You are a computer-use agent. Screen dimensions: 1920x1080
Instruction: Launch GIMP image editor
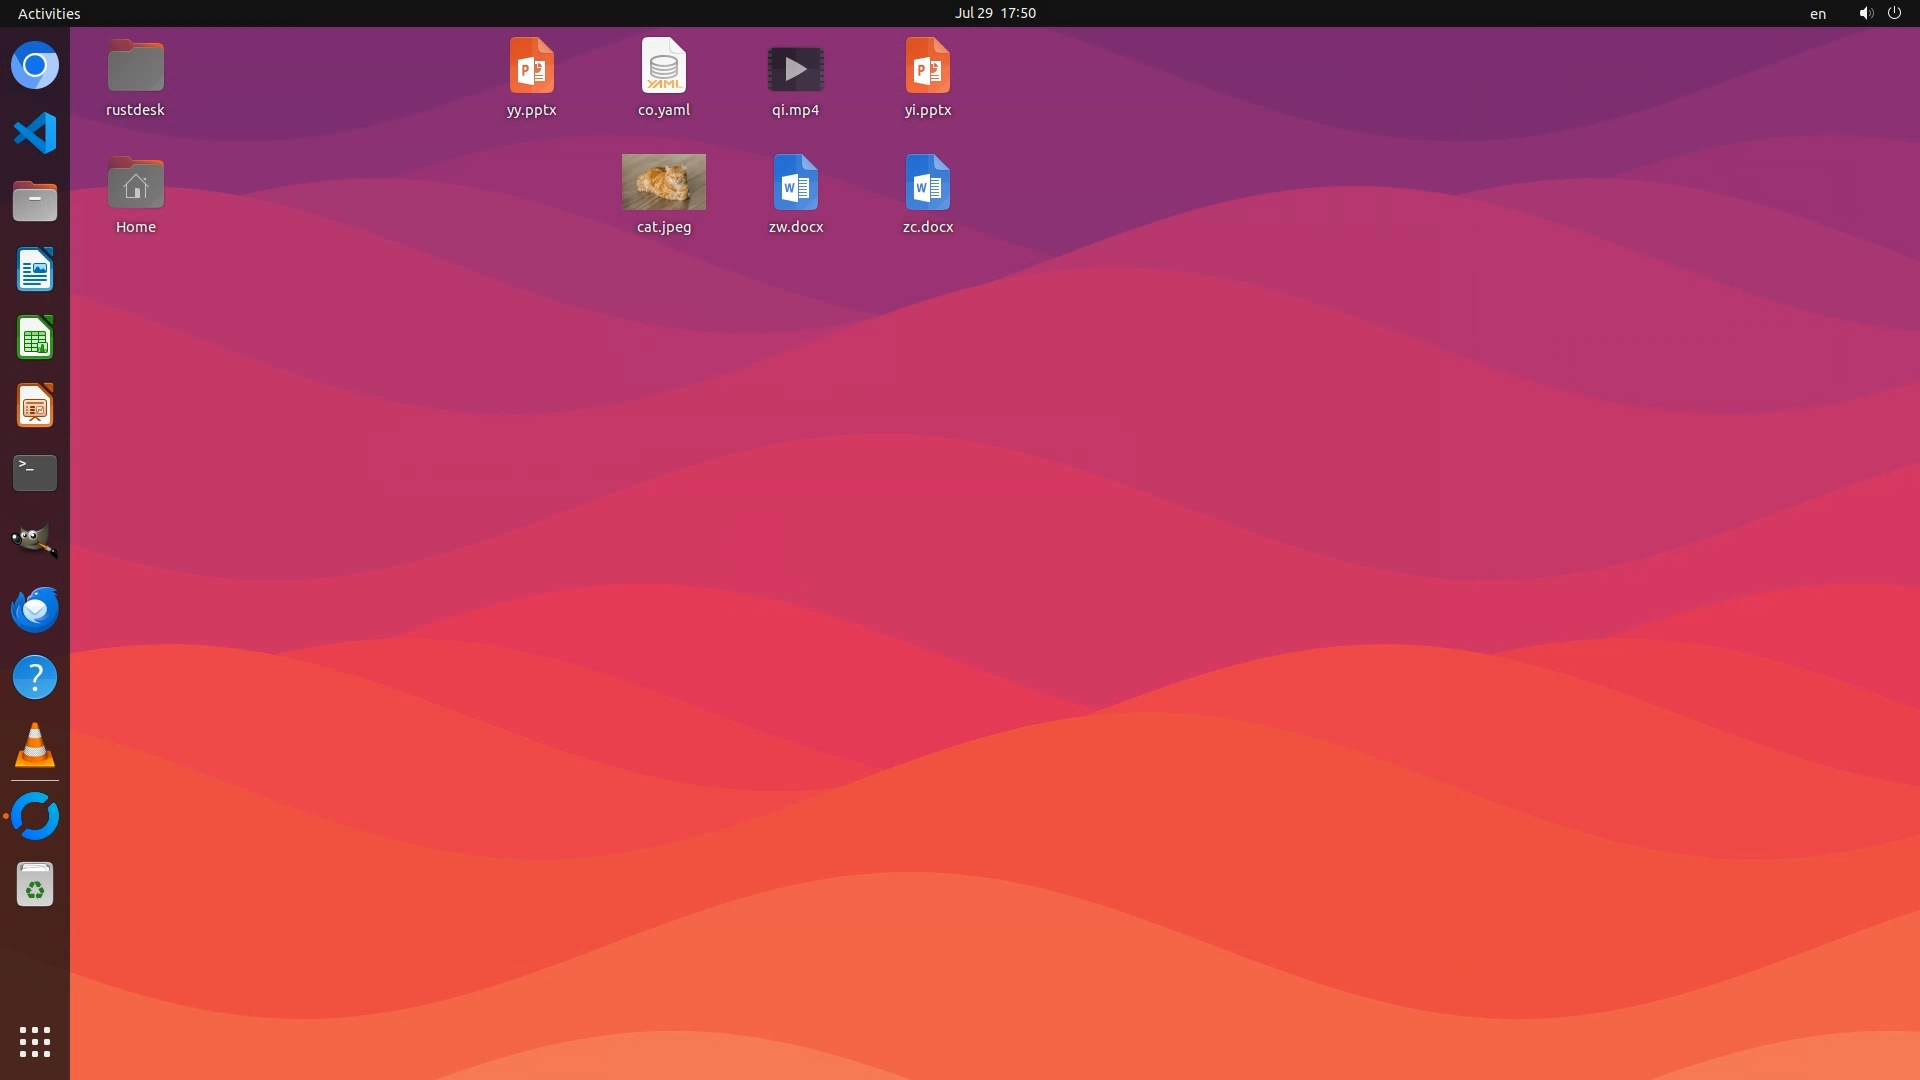coord(35,541)
